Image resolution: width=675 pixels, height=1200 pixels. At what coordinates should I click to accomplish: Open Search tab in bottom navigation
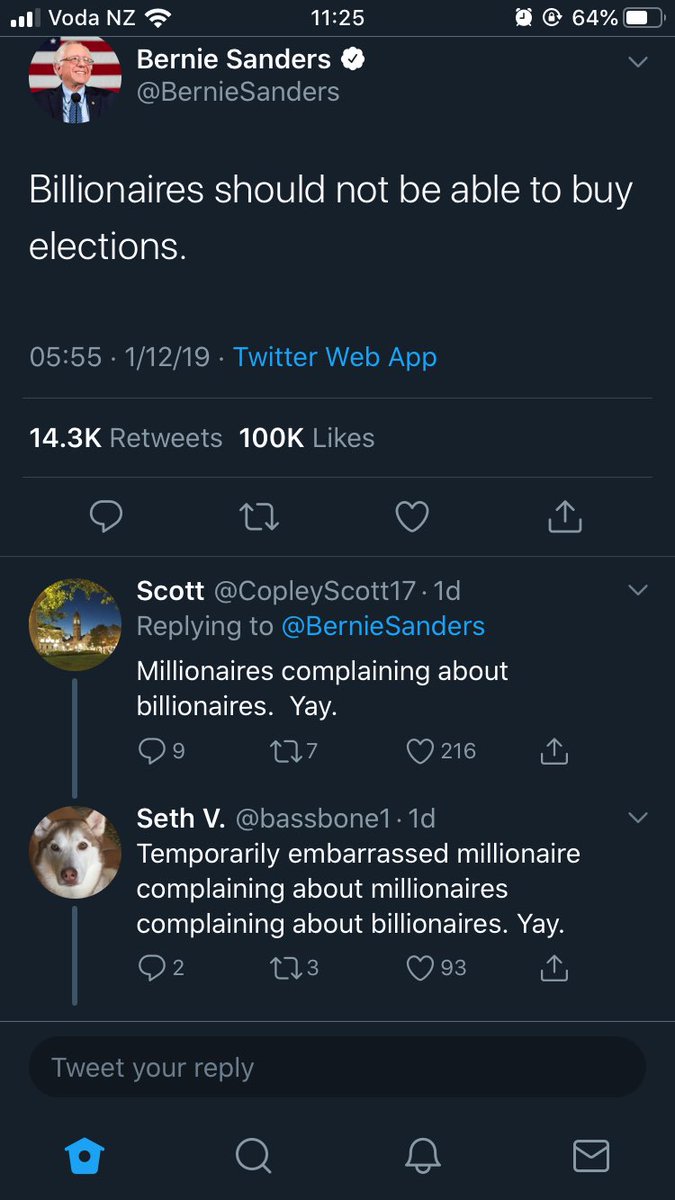pos(253,1155)
